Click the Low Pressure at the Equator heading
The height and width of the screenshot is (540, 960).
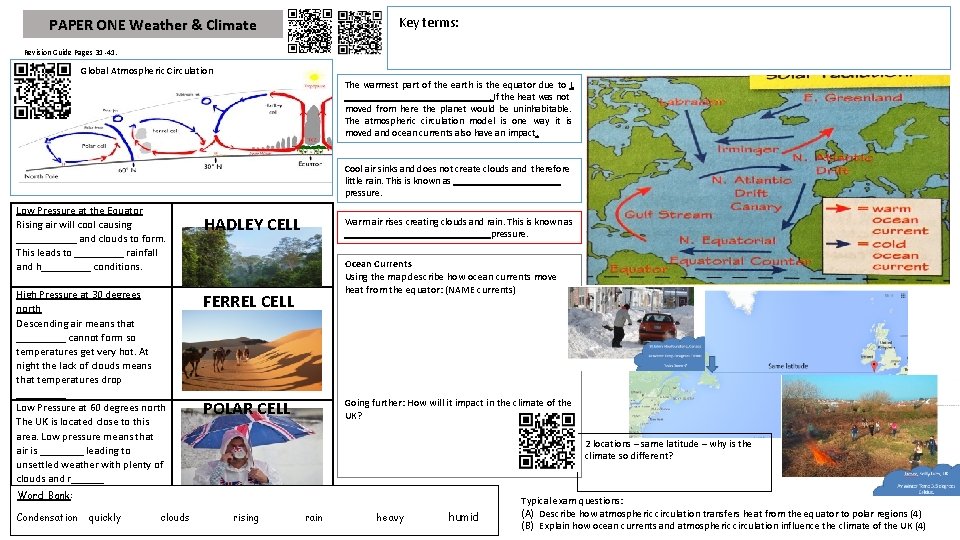[x=80, y=211]
